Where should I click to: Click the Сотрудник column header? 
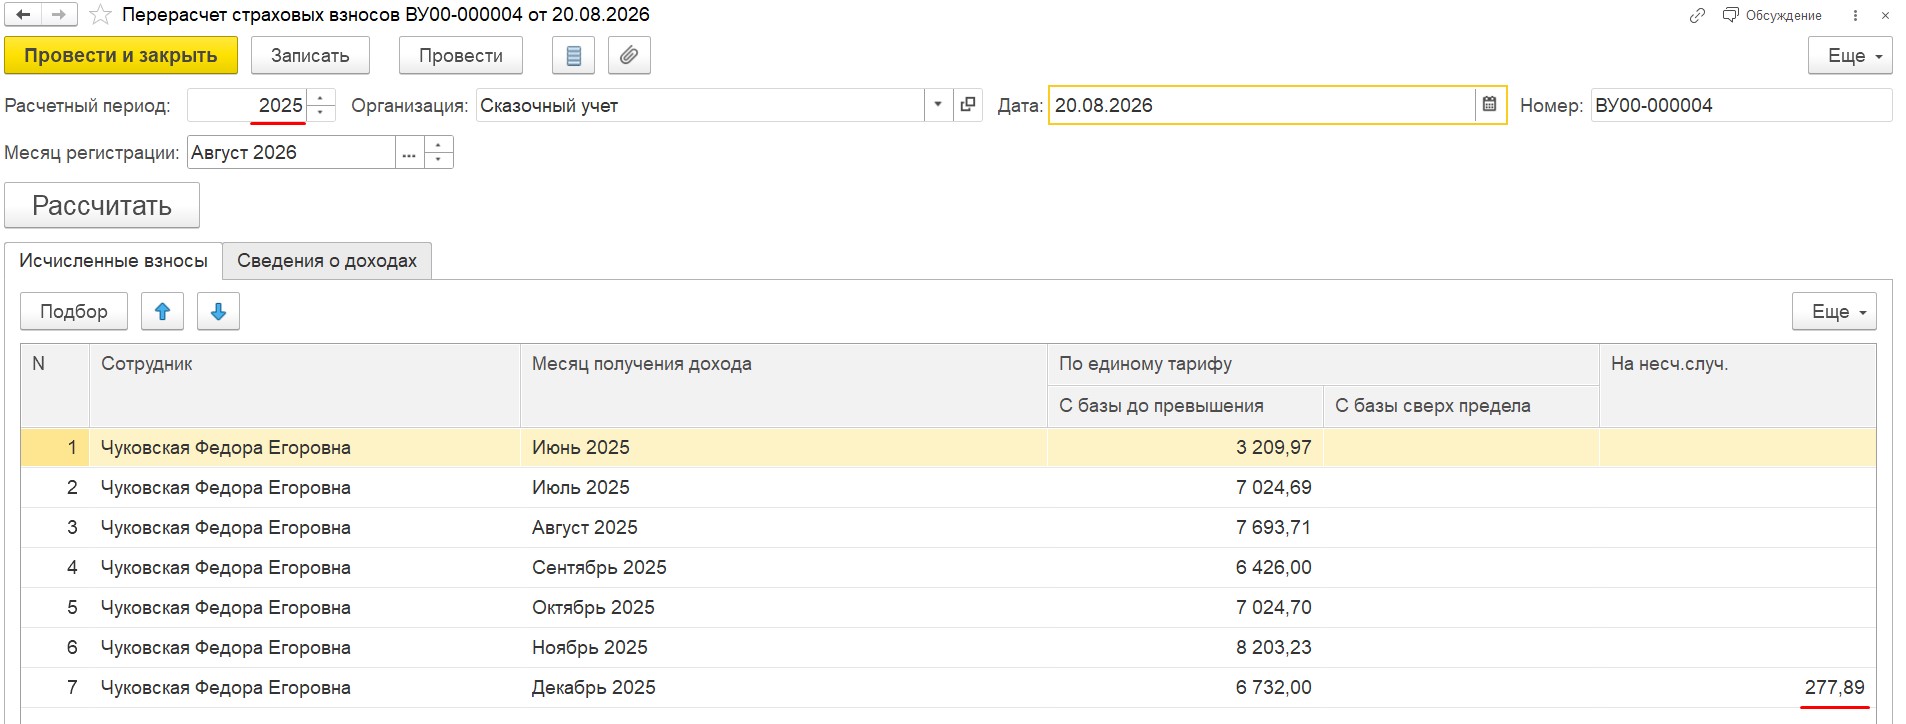305,386
